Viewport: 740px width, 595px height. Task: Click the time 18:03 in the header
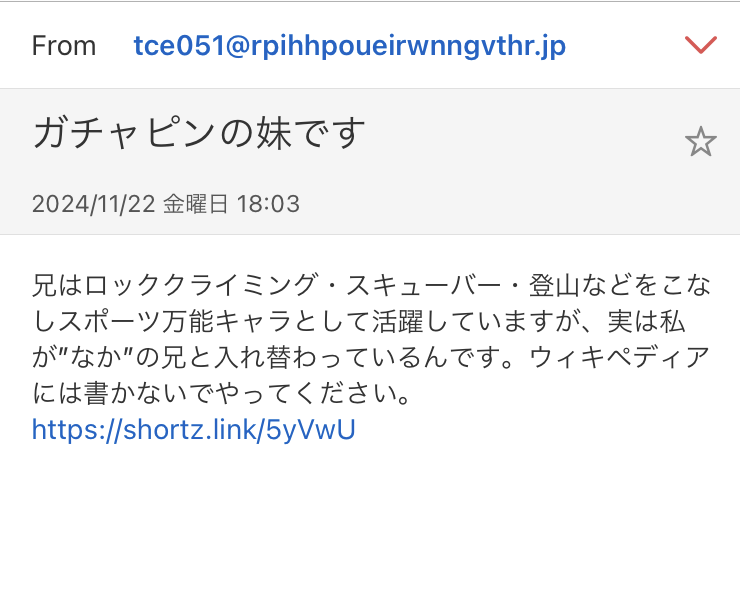(x=268, y=204)
